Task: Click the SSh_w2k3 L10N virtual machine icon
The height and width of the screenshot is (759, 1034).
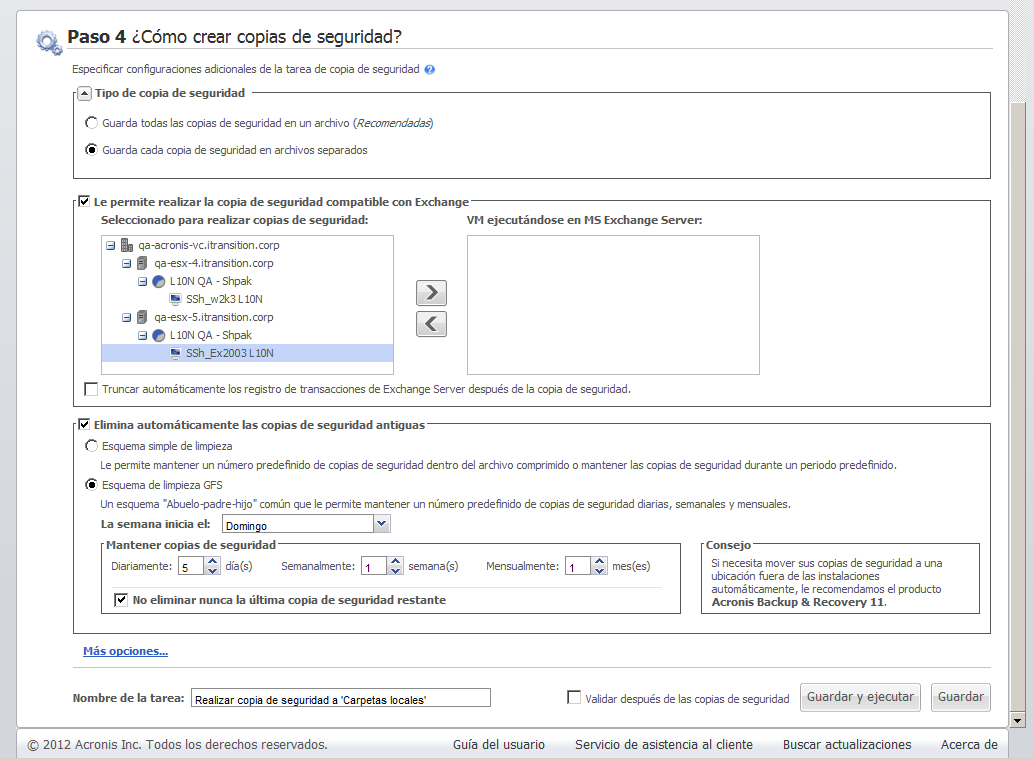Action: point(175,299)
